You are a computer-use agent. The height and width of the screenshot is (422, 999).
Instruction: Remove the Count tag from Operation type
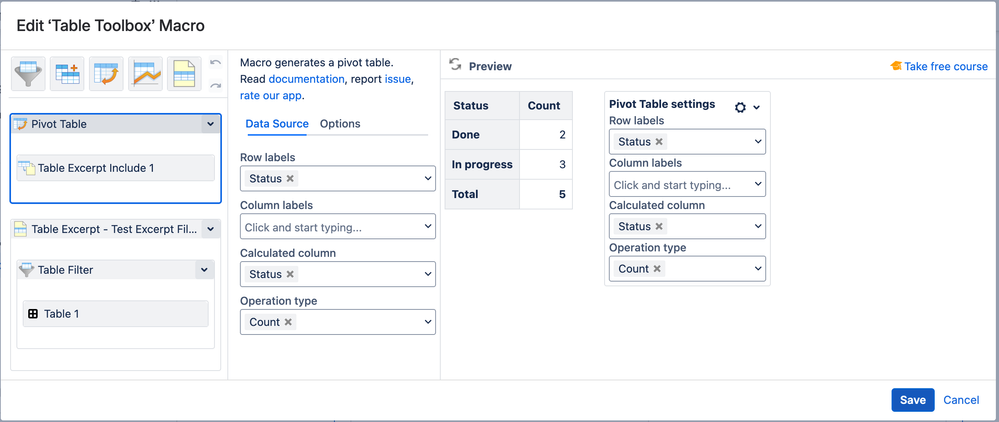(288, 322)
